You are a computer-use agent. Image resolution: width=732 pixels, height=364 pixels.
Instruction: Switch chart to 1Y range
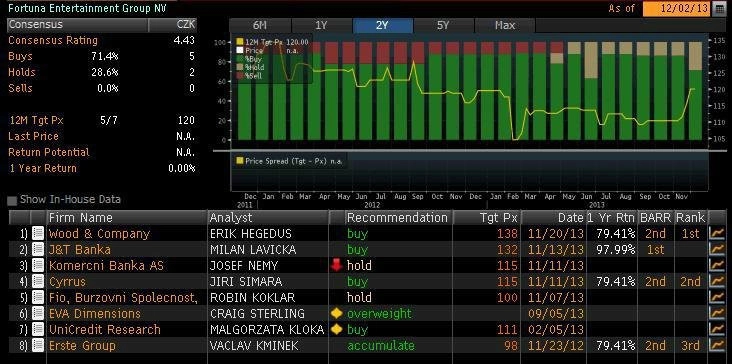322,26
